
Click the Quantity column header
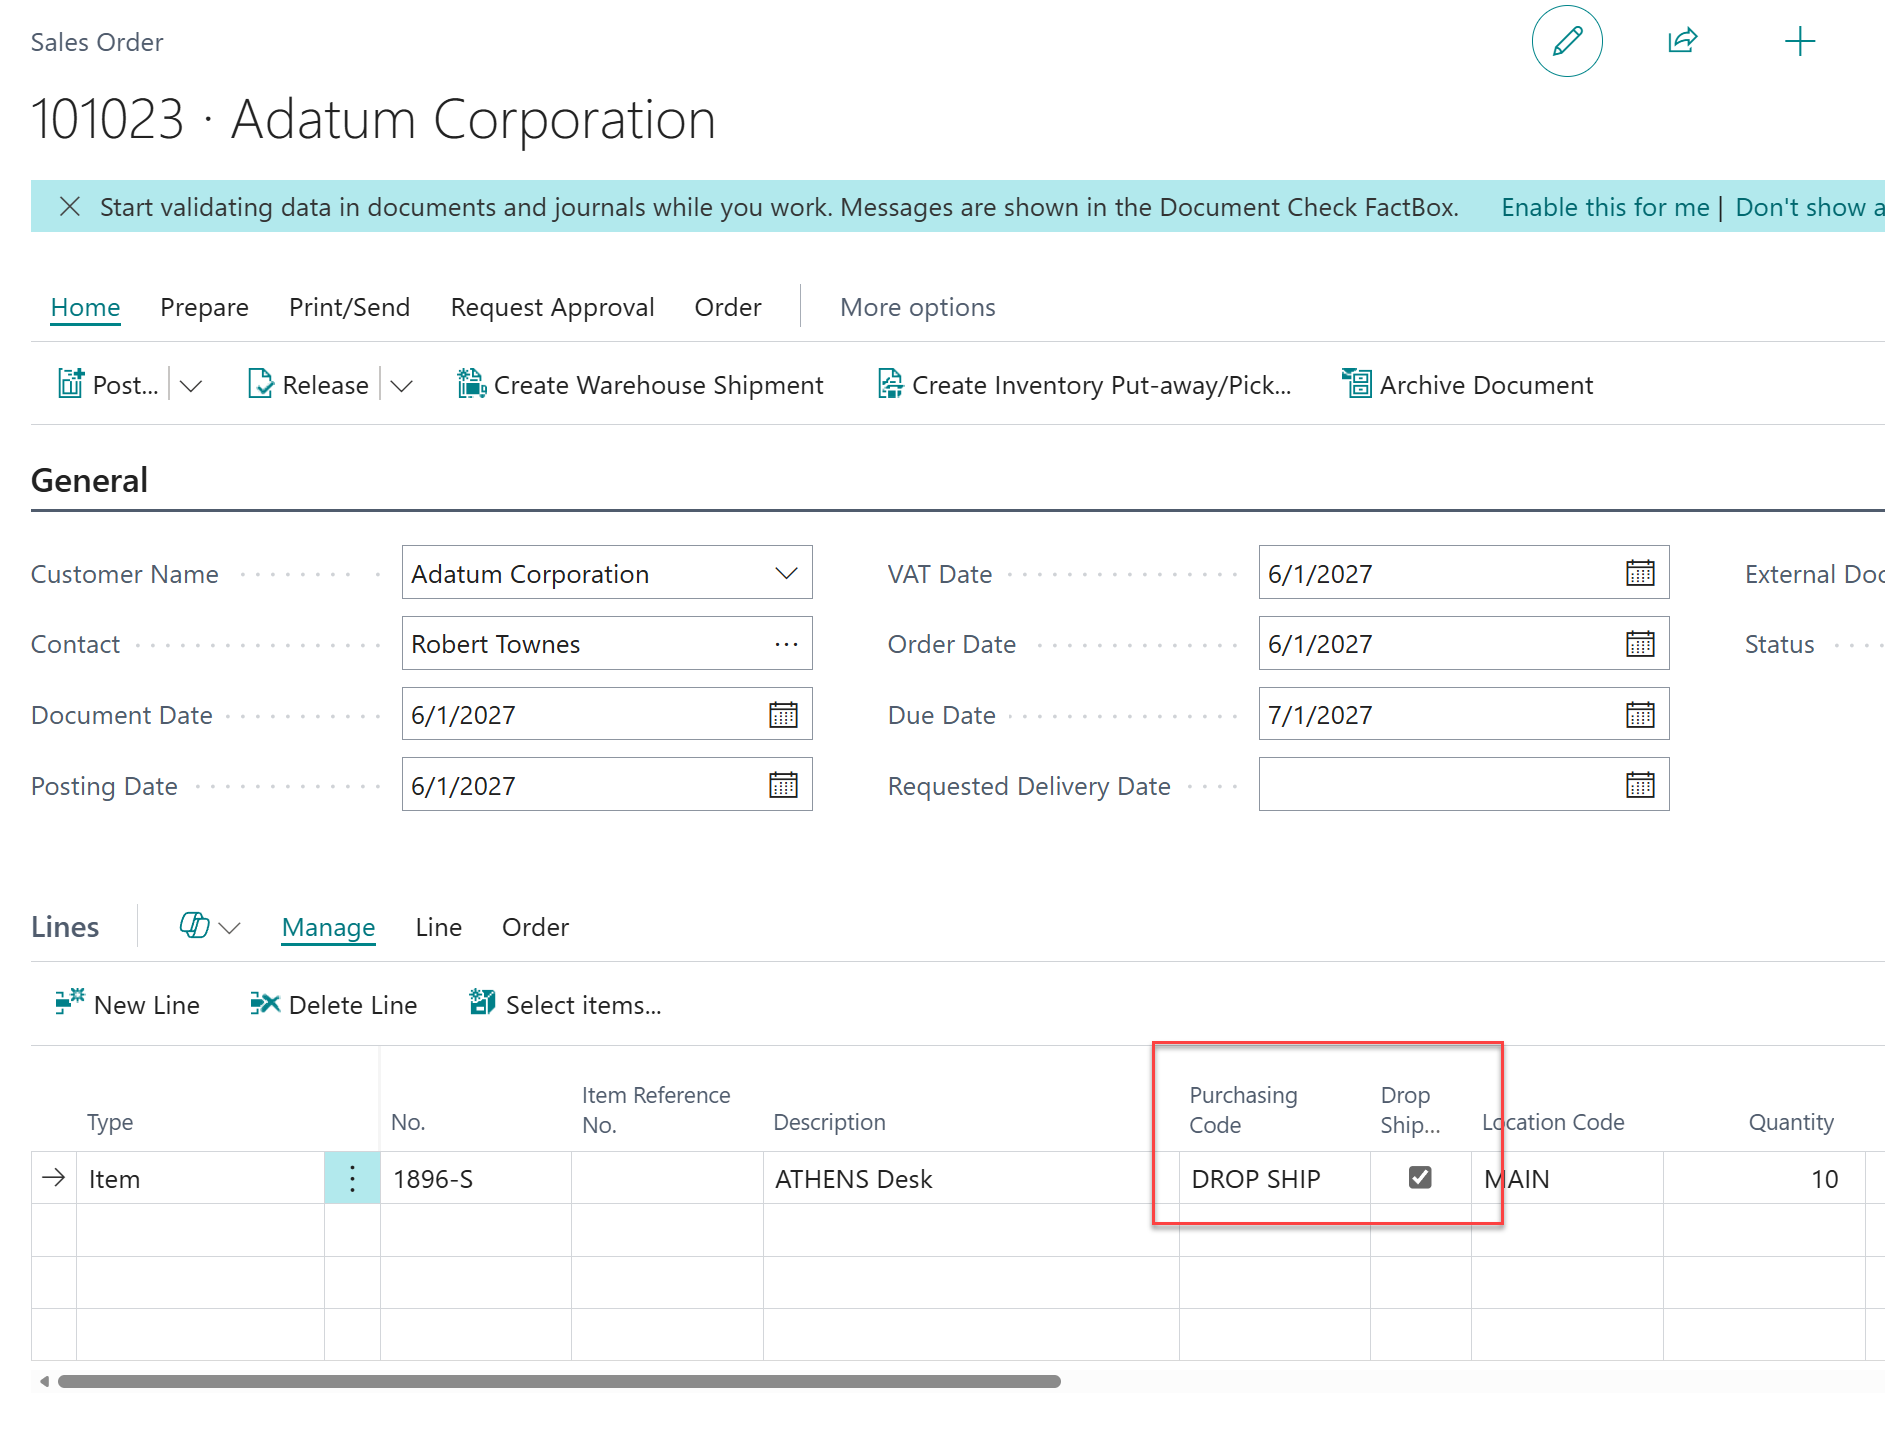(x=1791, y=1122)
